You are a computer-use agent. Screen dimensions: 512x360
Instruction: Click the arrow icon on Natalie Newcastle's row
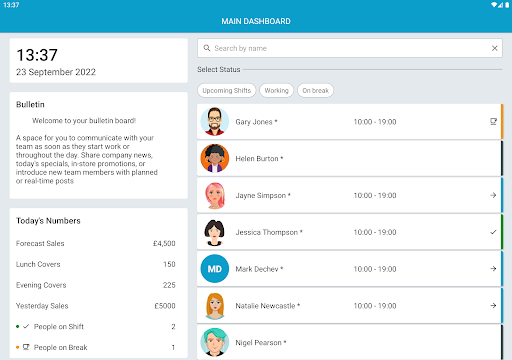click(x=493, y=306)
